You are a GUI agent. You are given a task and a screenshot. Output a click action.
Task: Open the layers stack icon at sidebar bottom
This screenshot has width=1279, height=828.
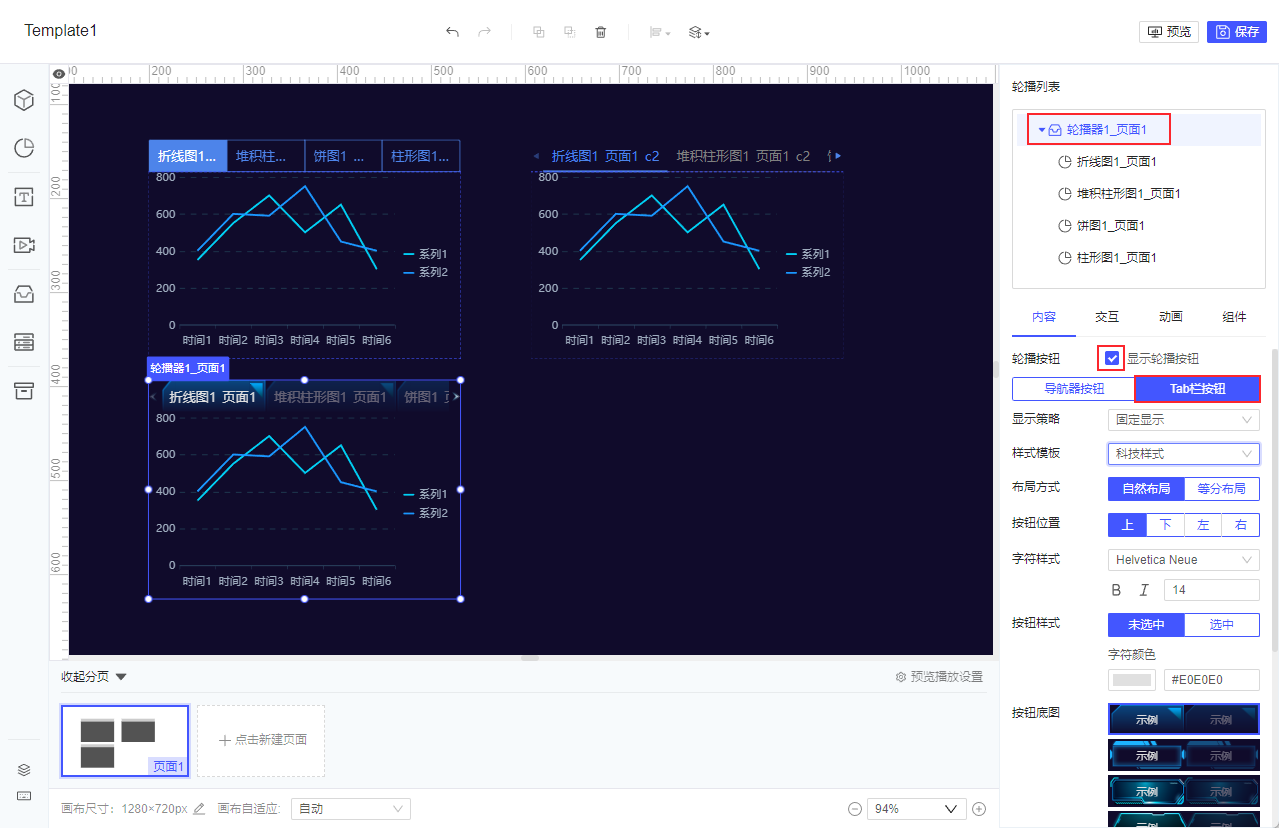point(24,770)
